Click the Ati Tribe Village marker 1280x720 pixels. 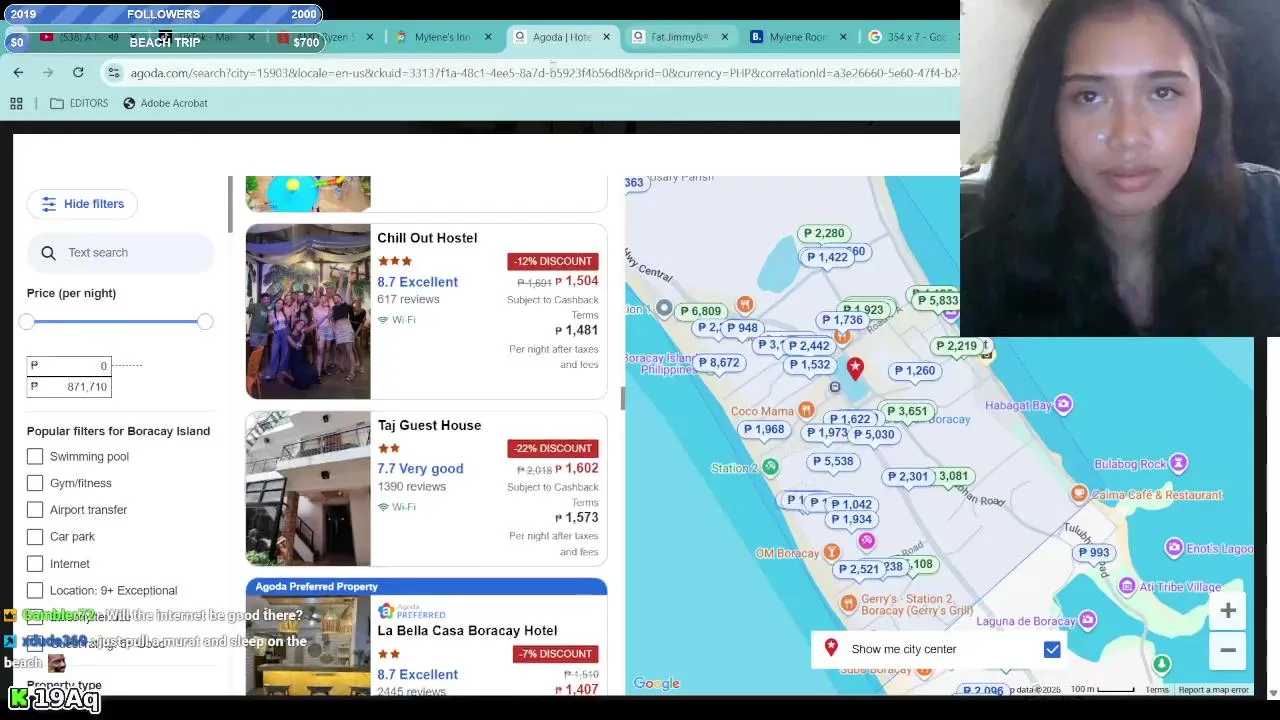coord(1127,586)
